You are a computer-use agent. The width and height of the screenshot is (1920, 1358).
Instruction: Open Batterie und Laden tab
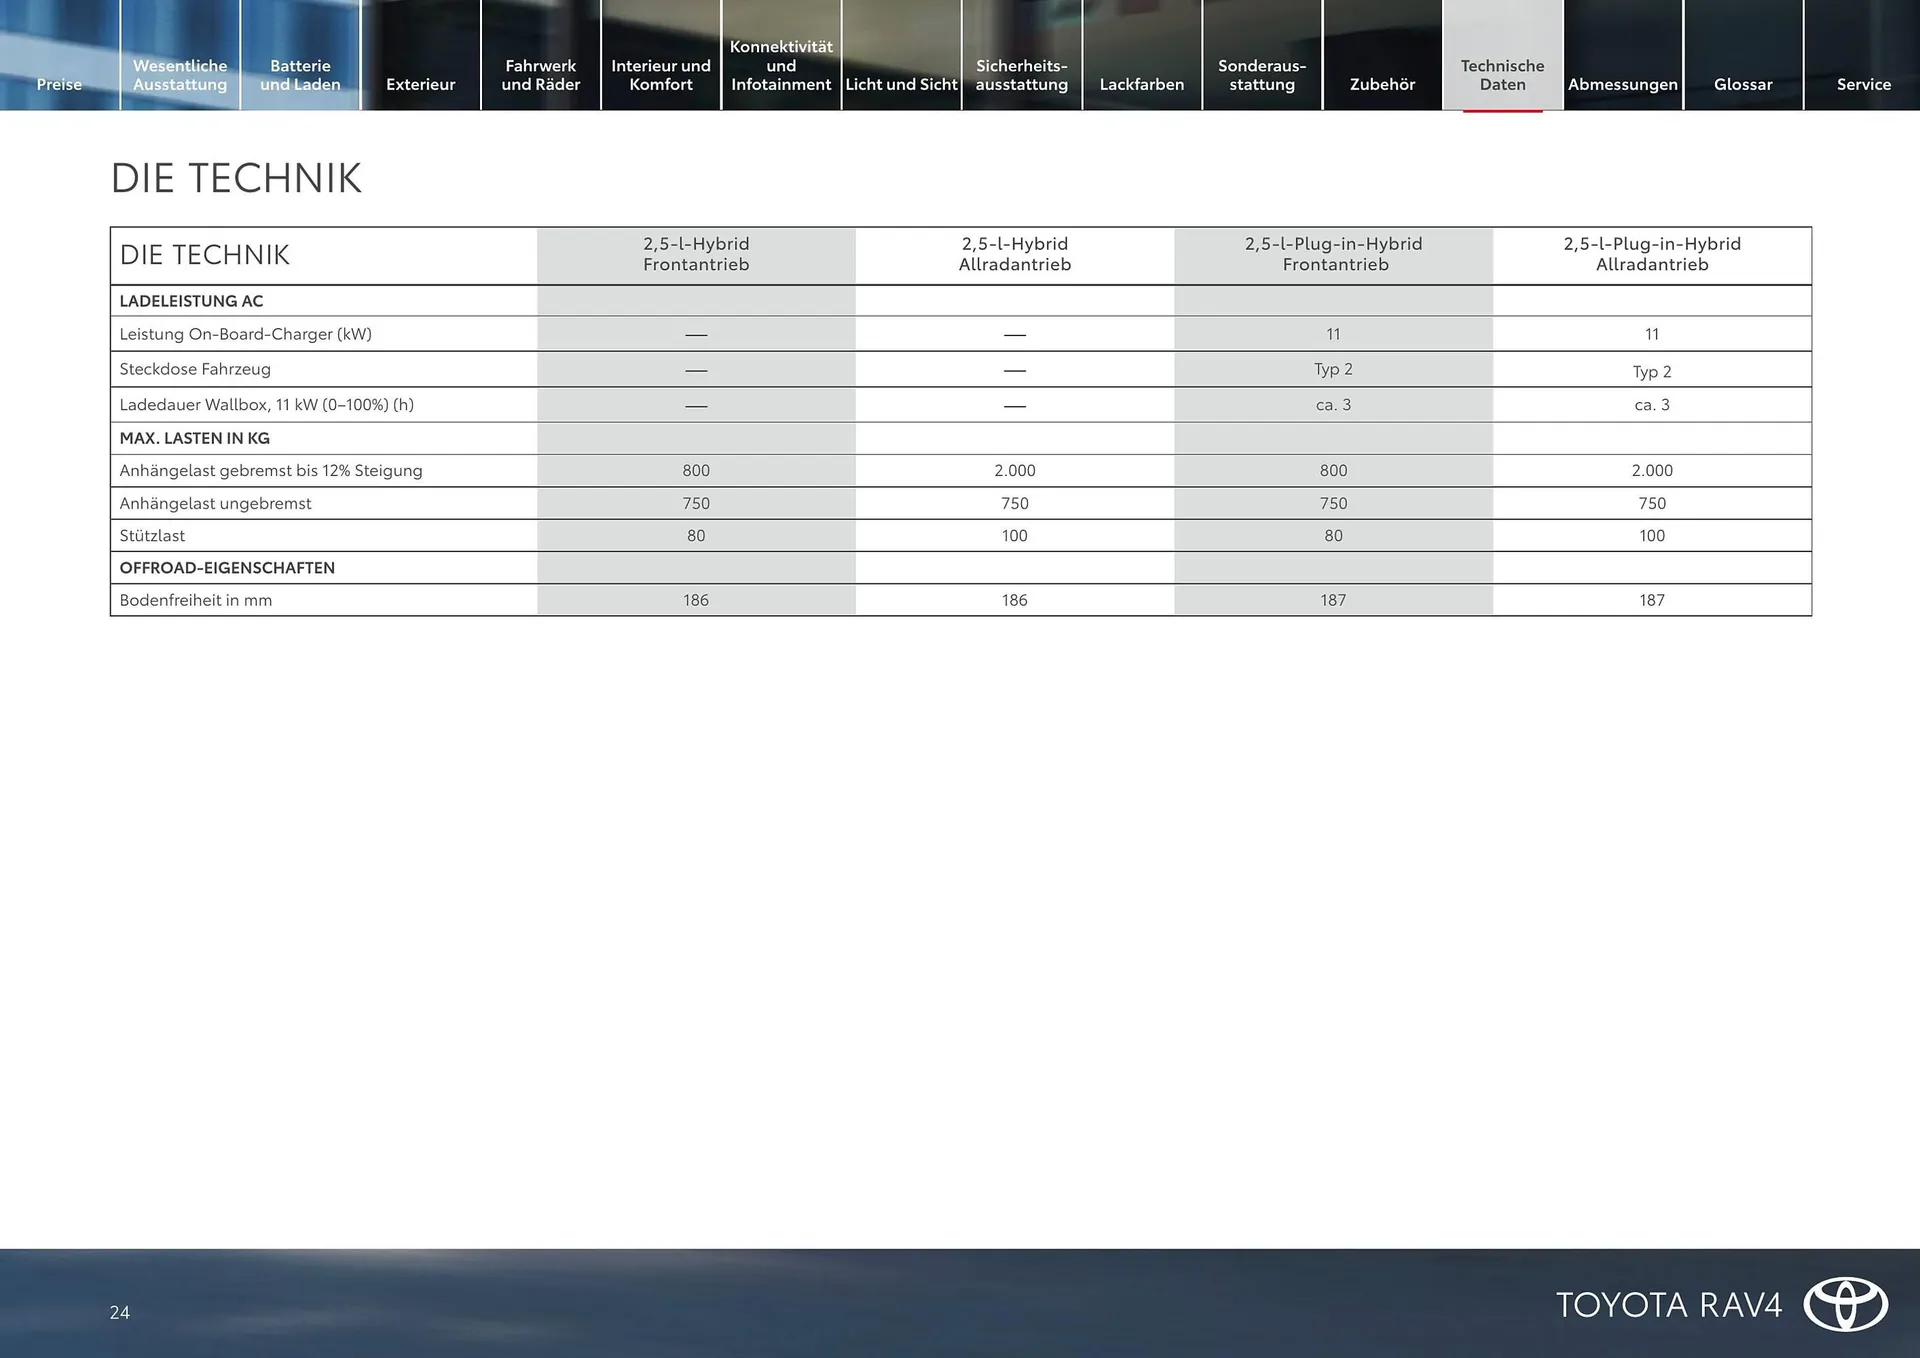(300, 75)
